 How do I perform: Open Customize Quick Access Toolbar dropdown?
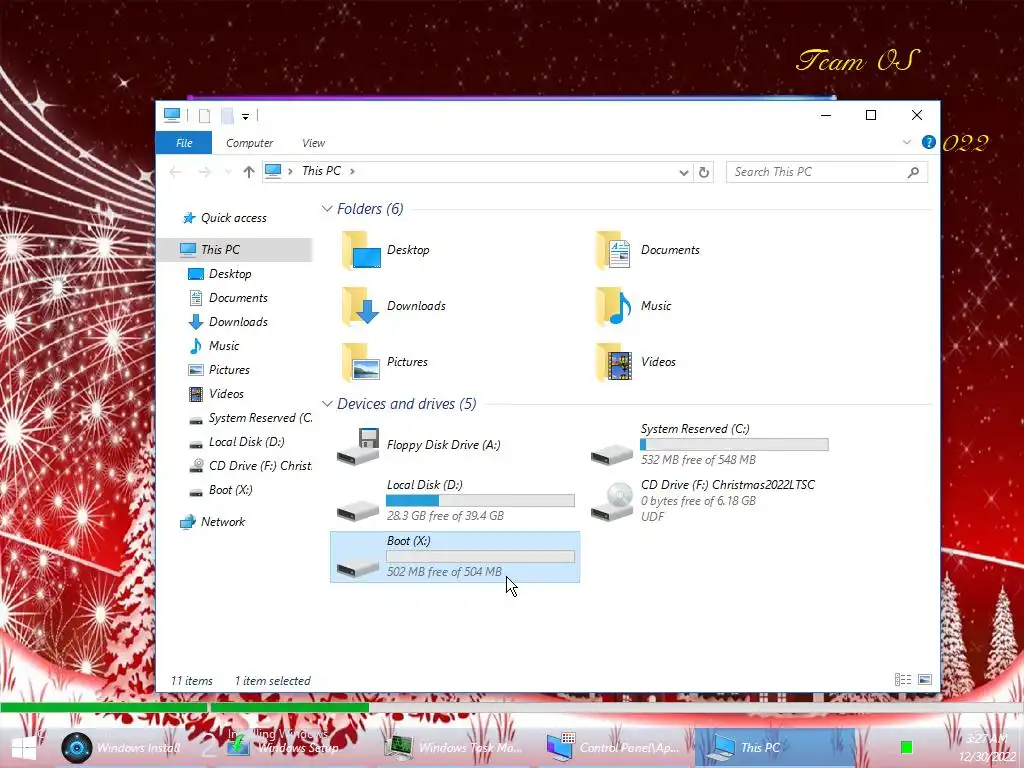point(246,116)
